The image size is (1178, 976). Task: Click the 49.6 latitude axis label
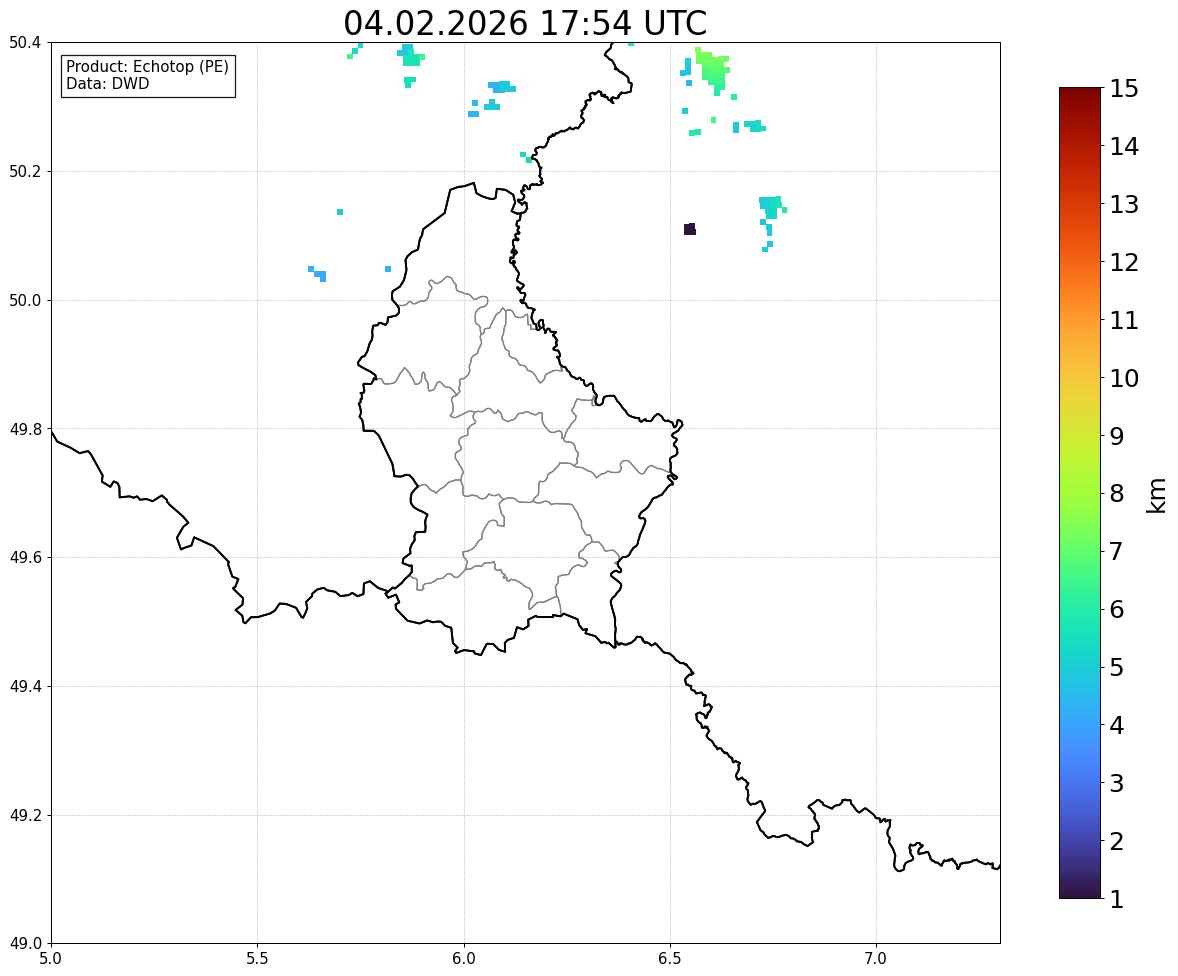pos(24,557)
